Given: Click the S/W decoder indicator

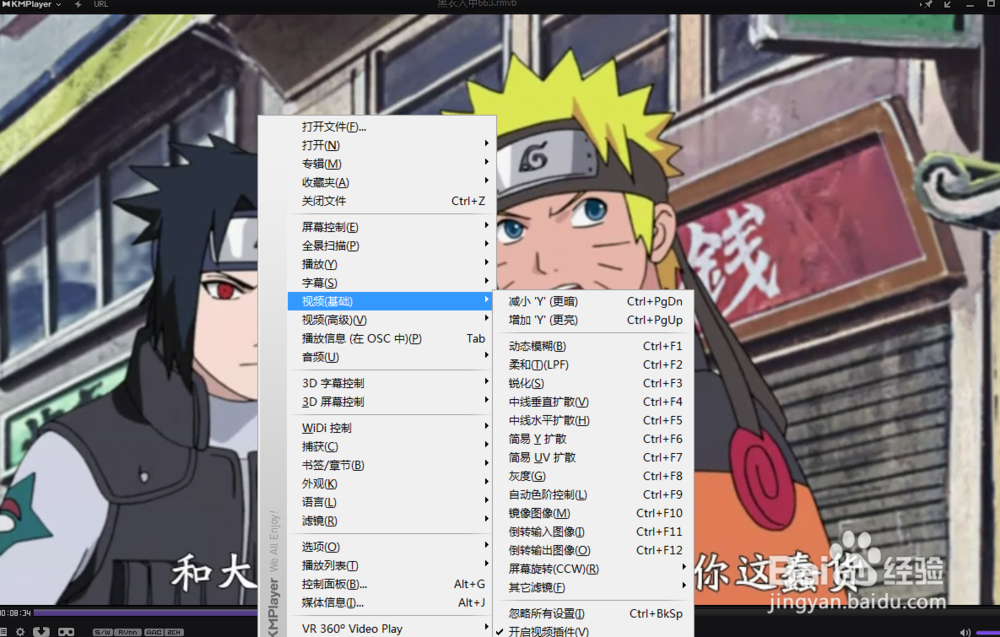Looking at the screenshot, I should click(103, 632).
